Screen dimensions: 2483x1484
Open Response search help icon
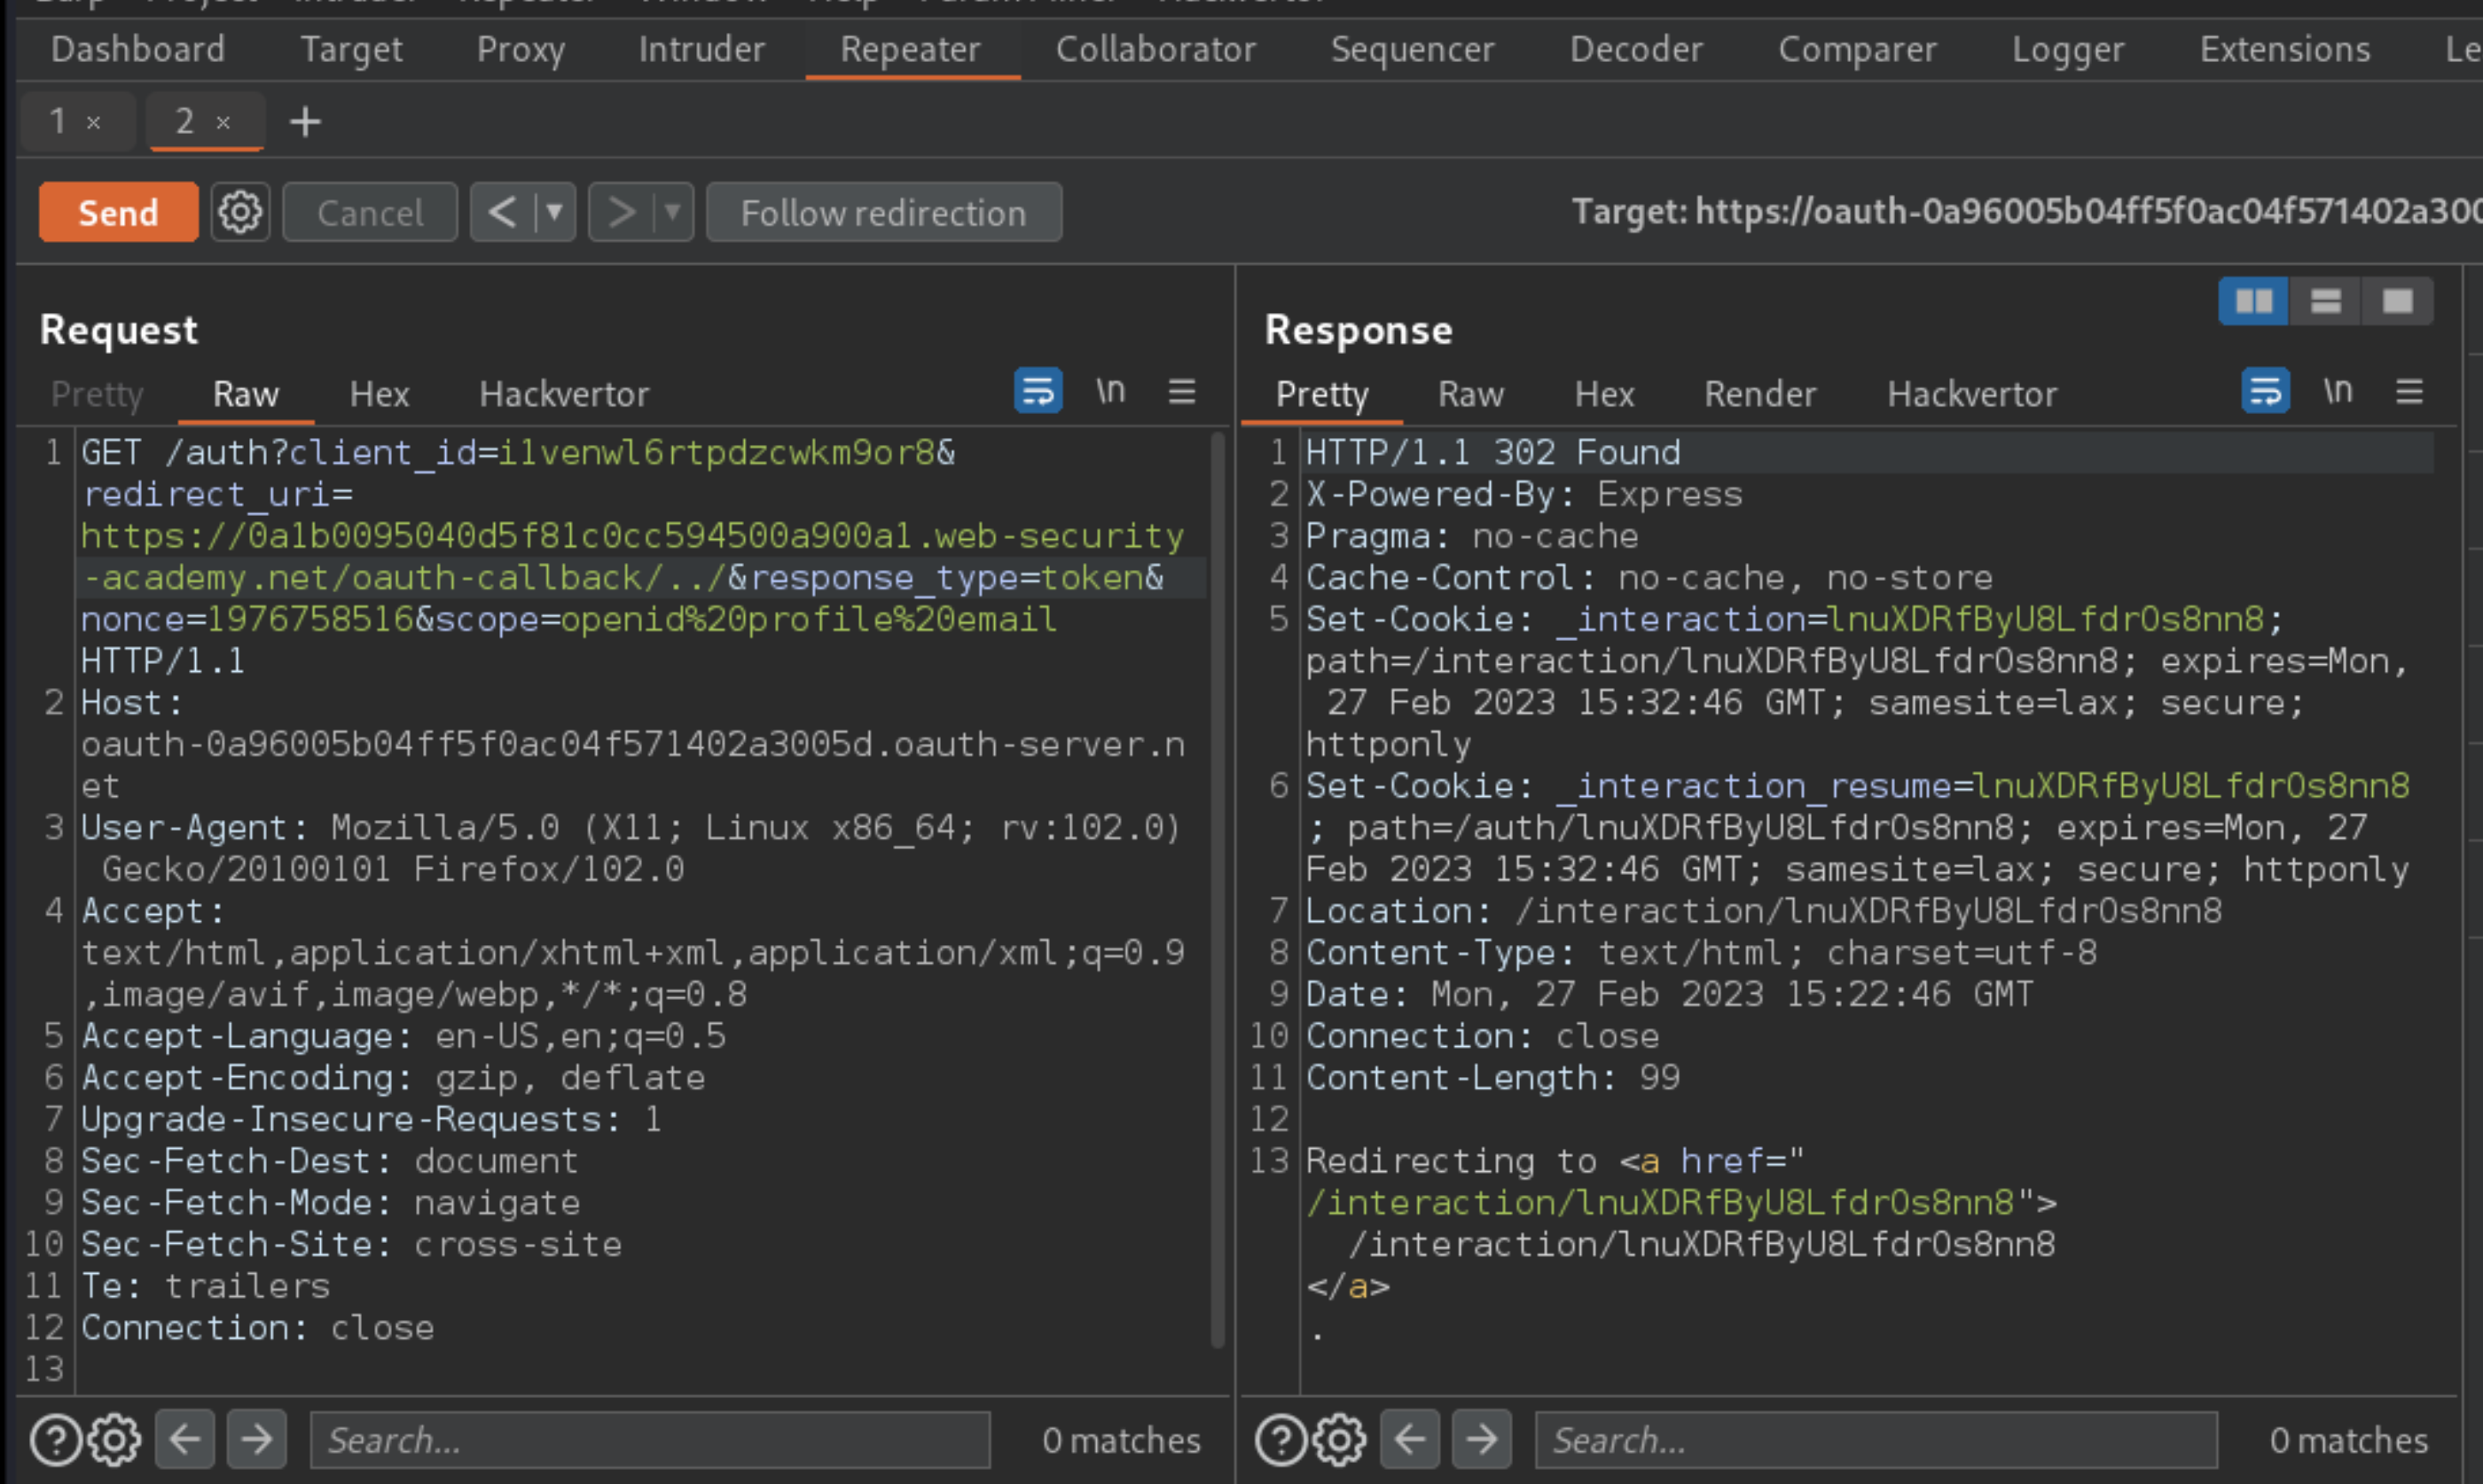click(1282, 1440)
